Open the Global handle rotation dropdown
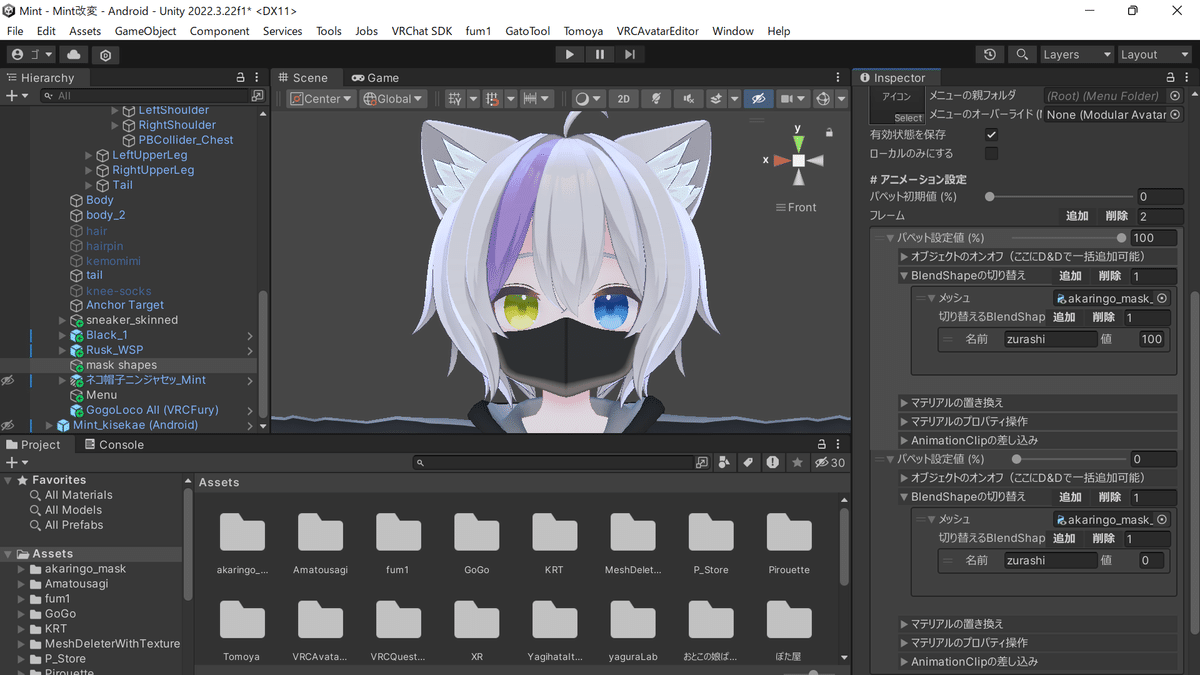The image size is (1200, 675). point(393,99)
